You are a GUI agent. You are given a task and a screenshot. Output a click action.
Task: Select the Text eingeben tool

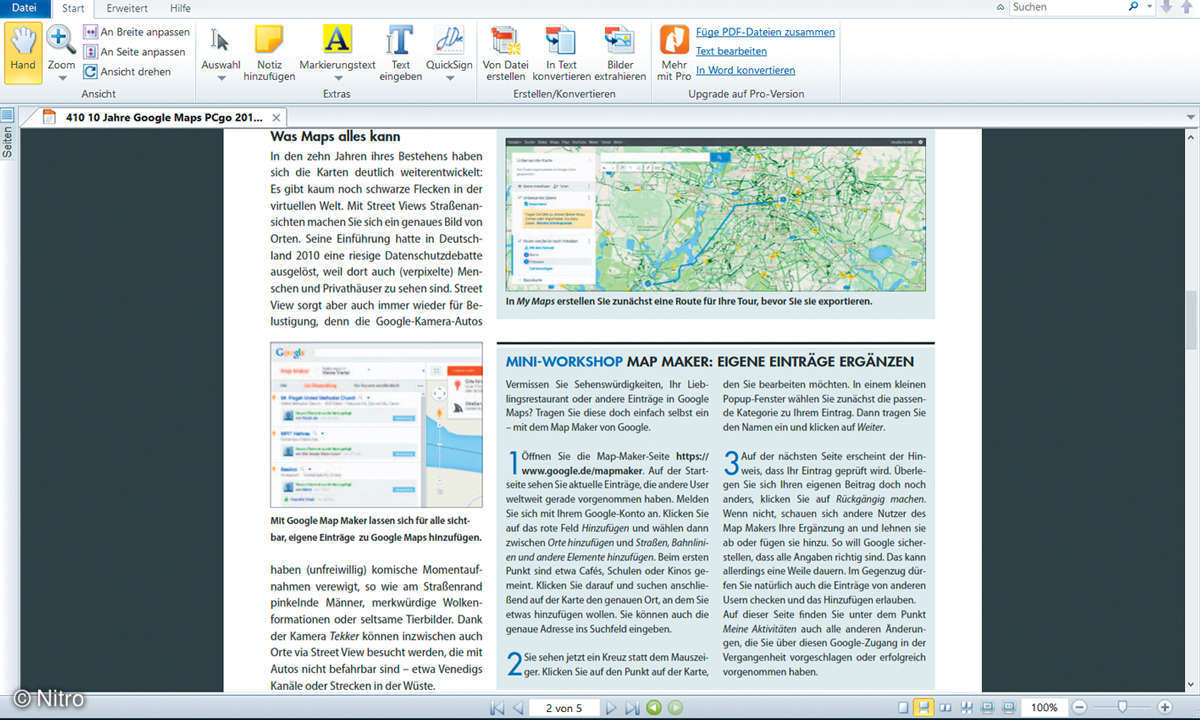(x=400, y=53)
